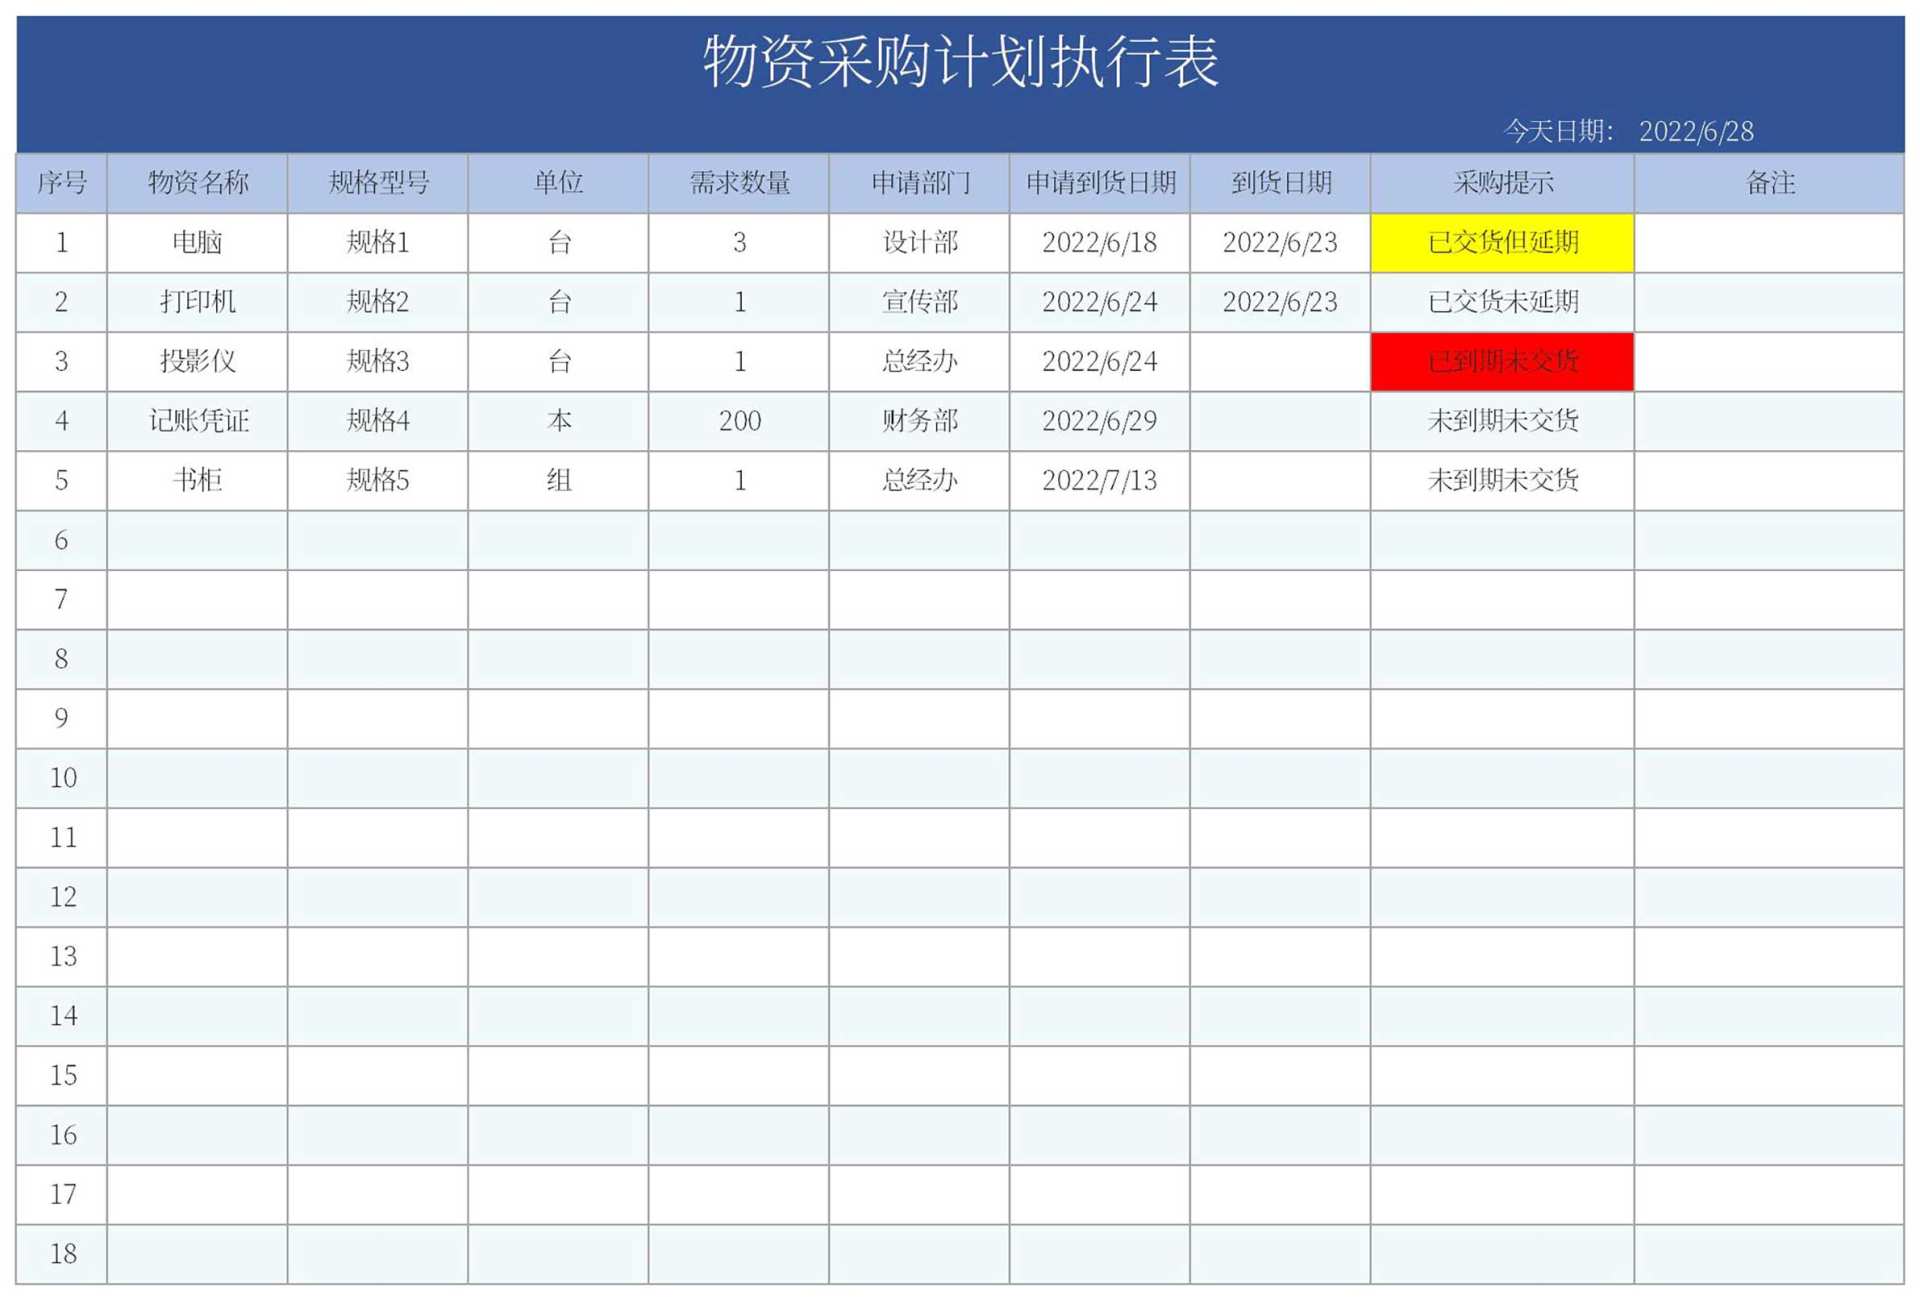Click requested date 2022/6/24 in 打印机 row
Screen dimensions: 1920x1300
click(1100, 302)
